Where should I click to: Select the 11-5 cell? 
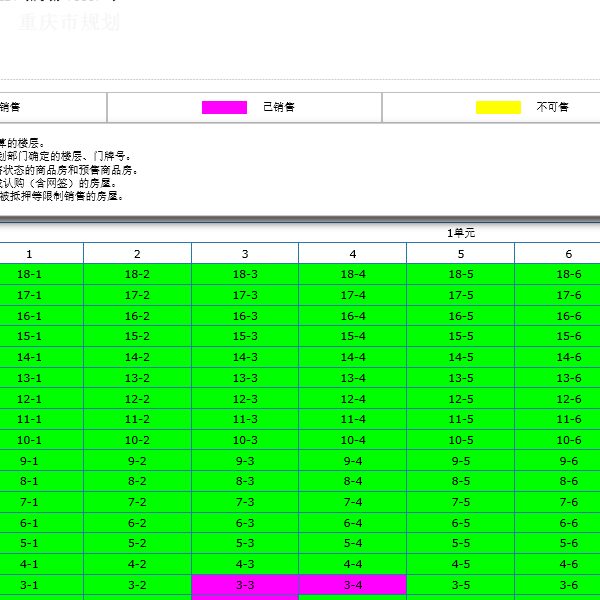coord(461,419)
